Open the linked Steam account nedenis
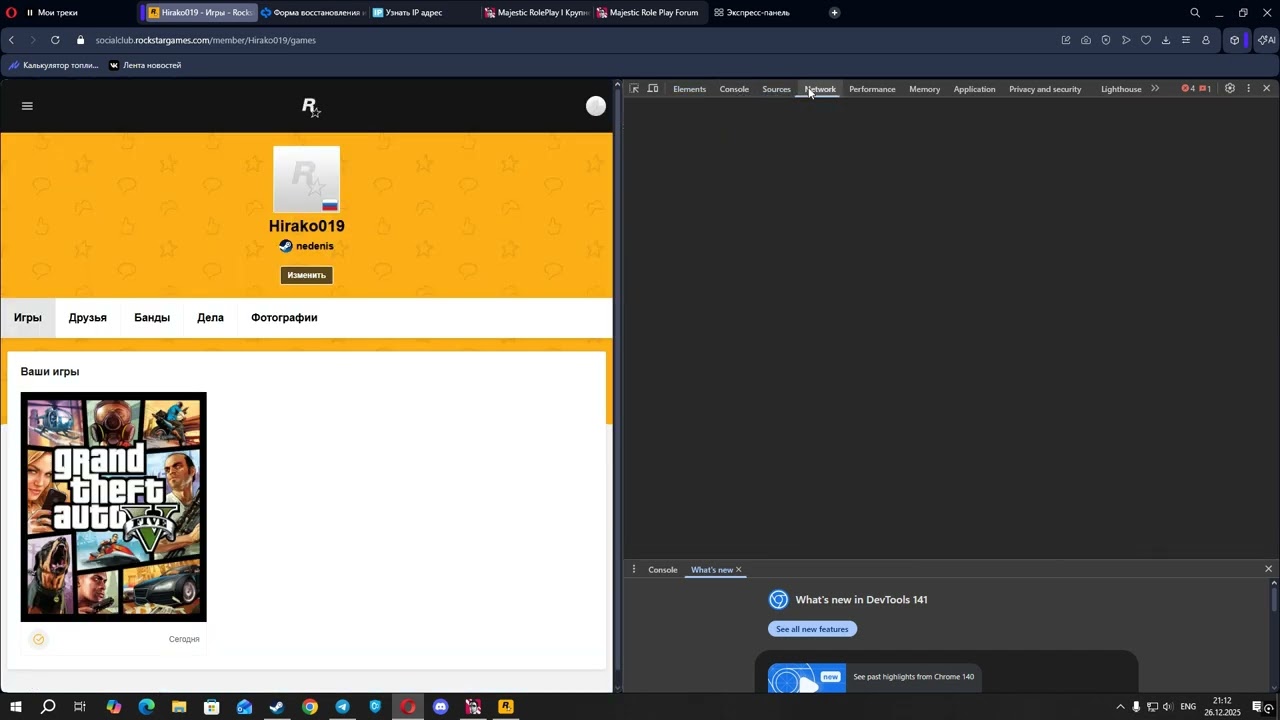The width and height of the screenshot is (1280, 720). pyautogui.click(x=307, y=246)
